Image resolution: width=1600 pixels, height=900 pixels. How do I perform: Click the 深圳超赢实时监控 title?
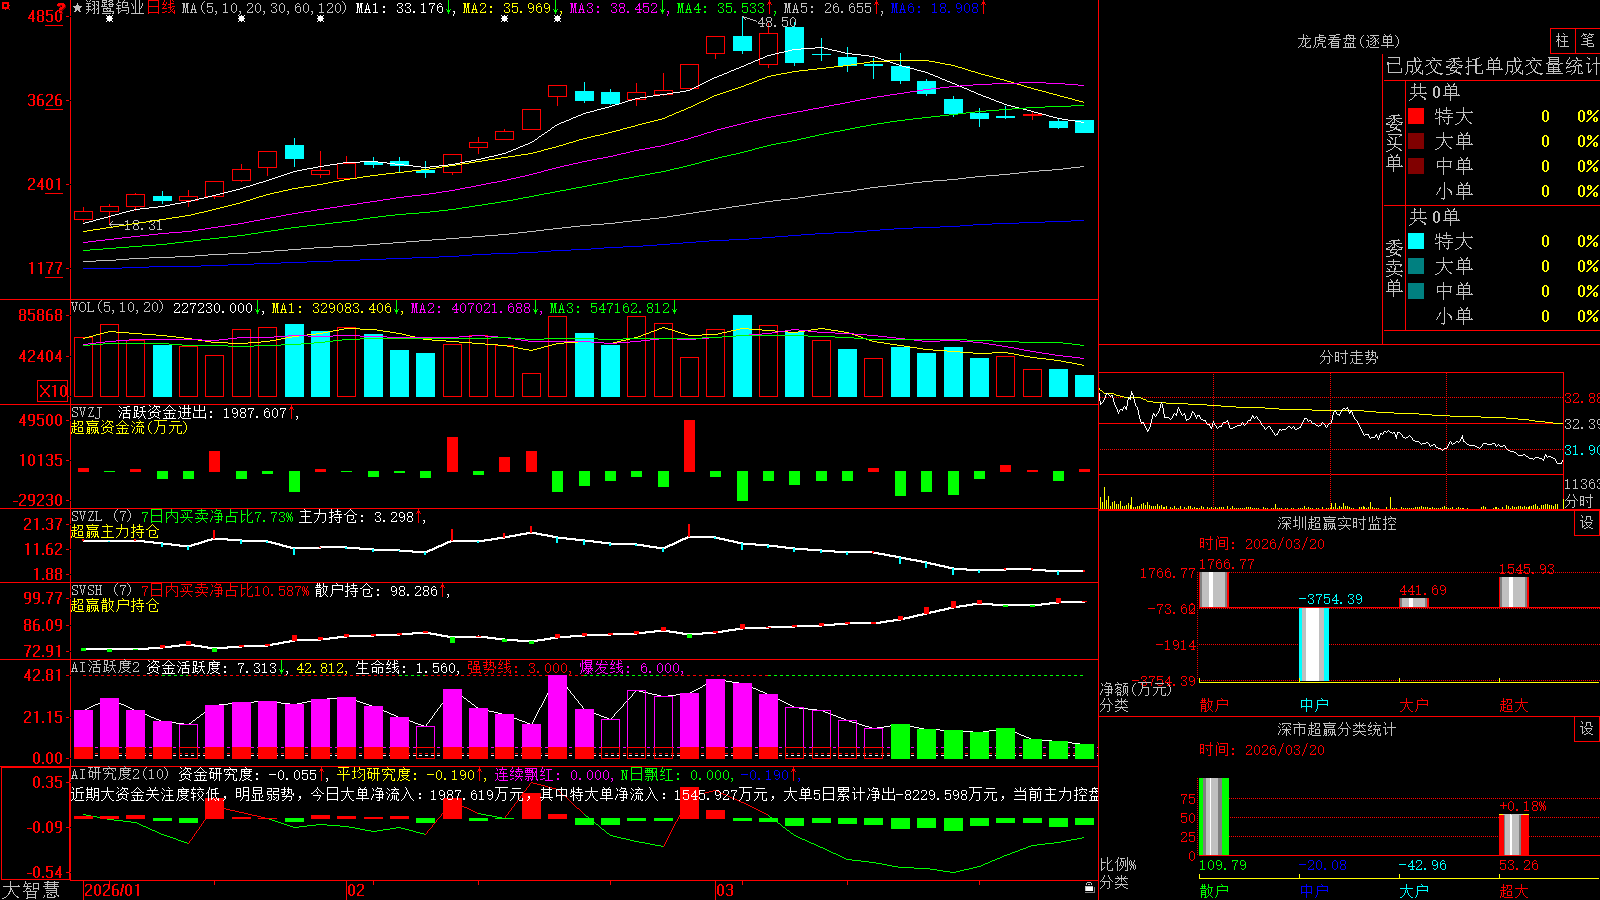(x=1336, y=523)
